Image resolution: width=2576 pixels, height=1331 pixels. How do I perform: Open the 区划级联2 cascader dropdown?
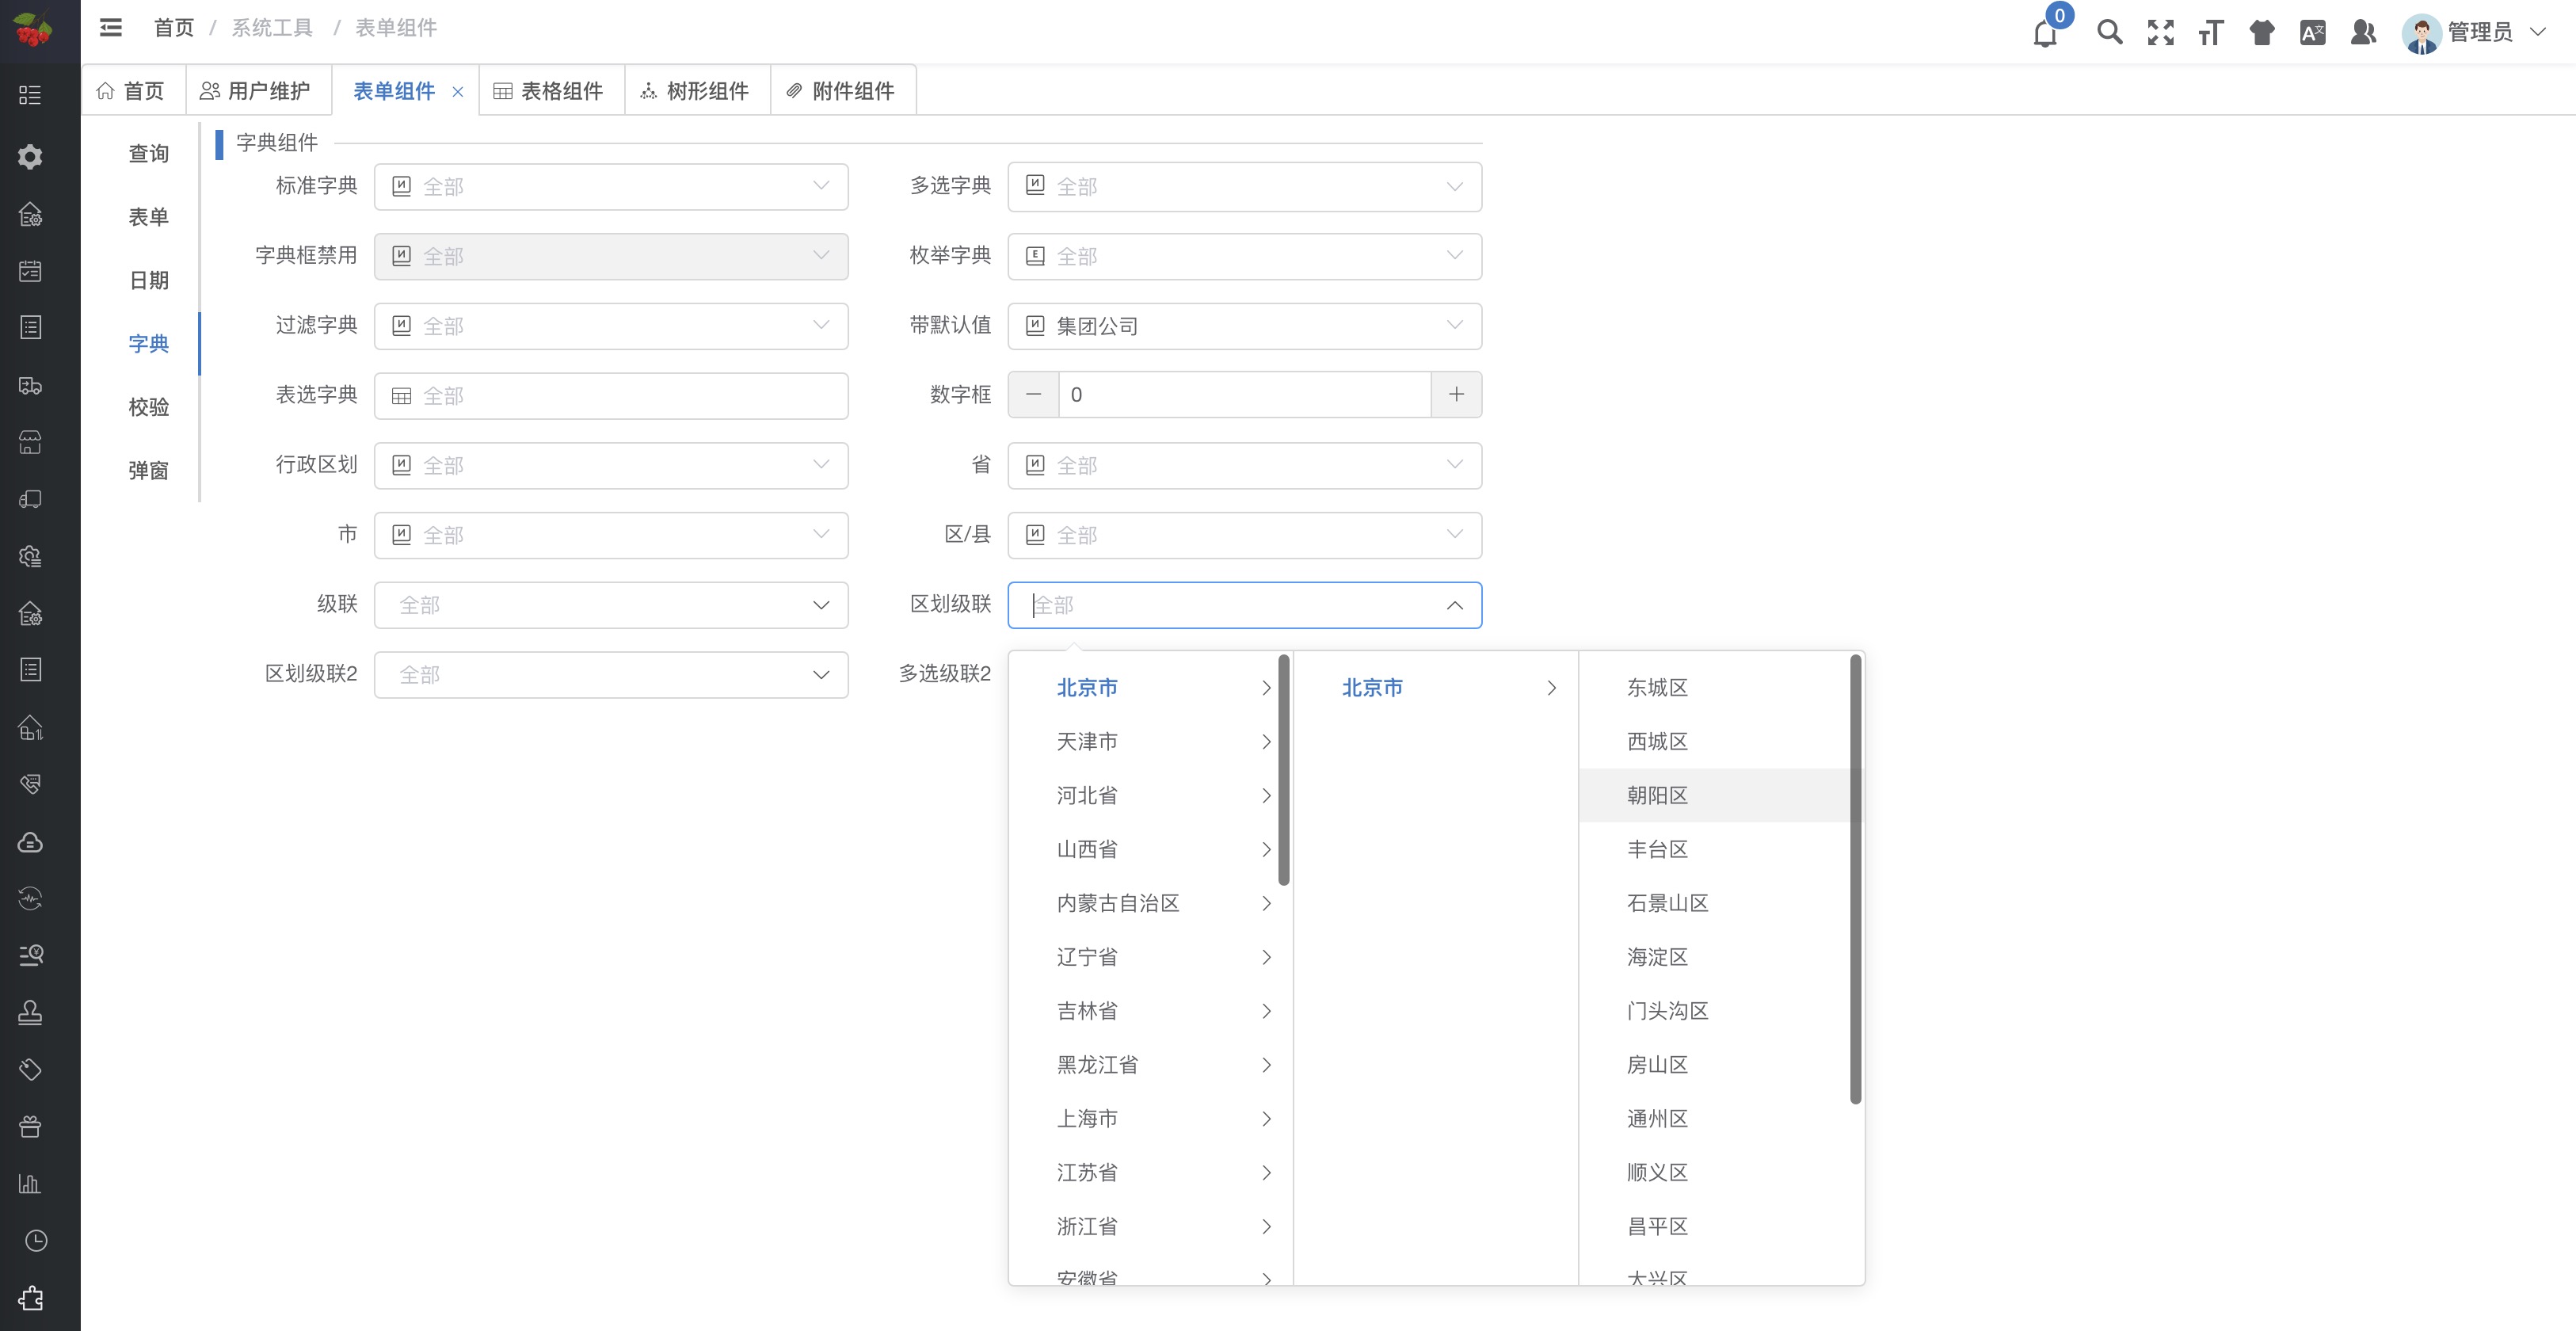tap(611, 675)
